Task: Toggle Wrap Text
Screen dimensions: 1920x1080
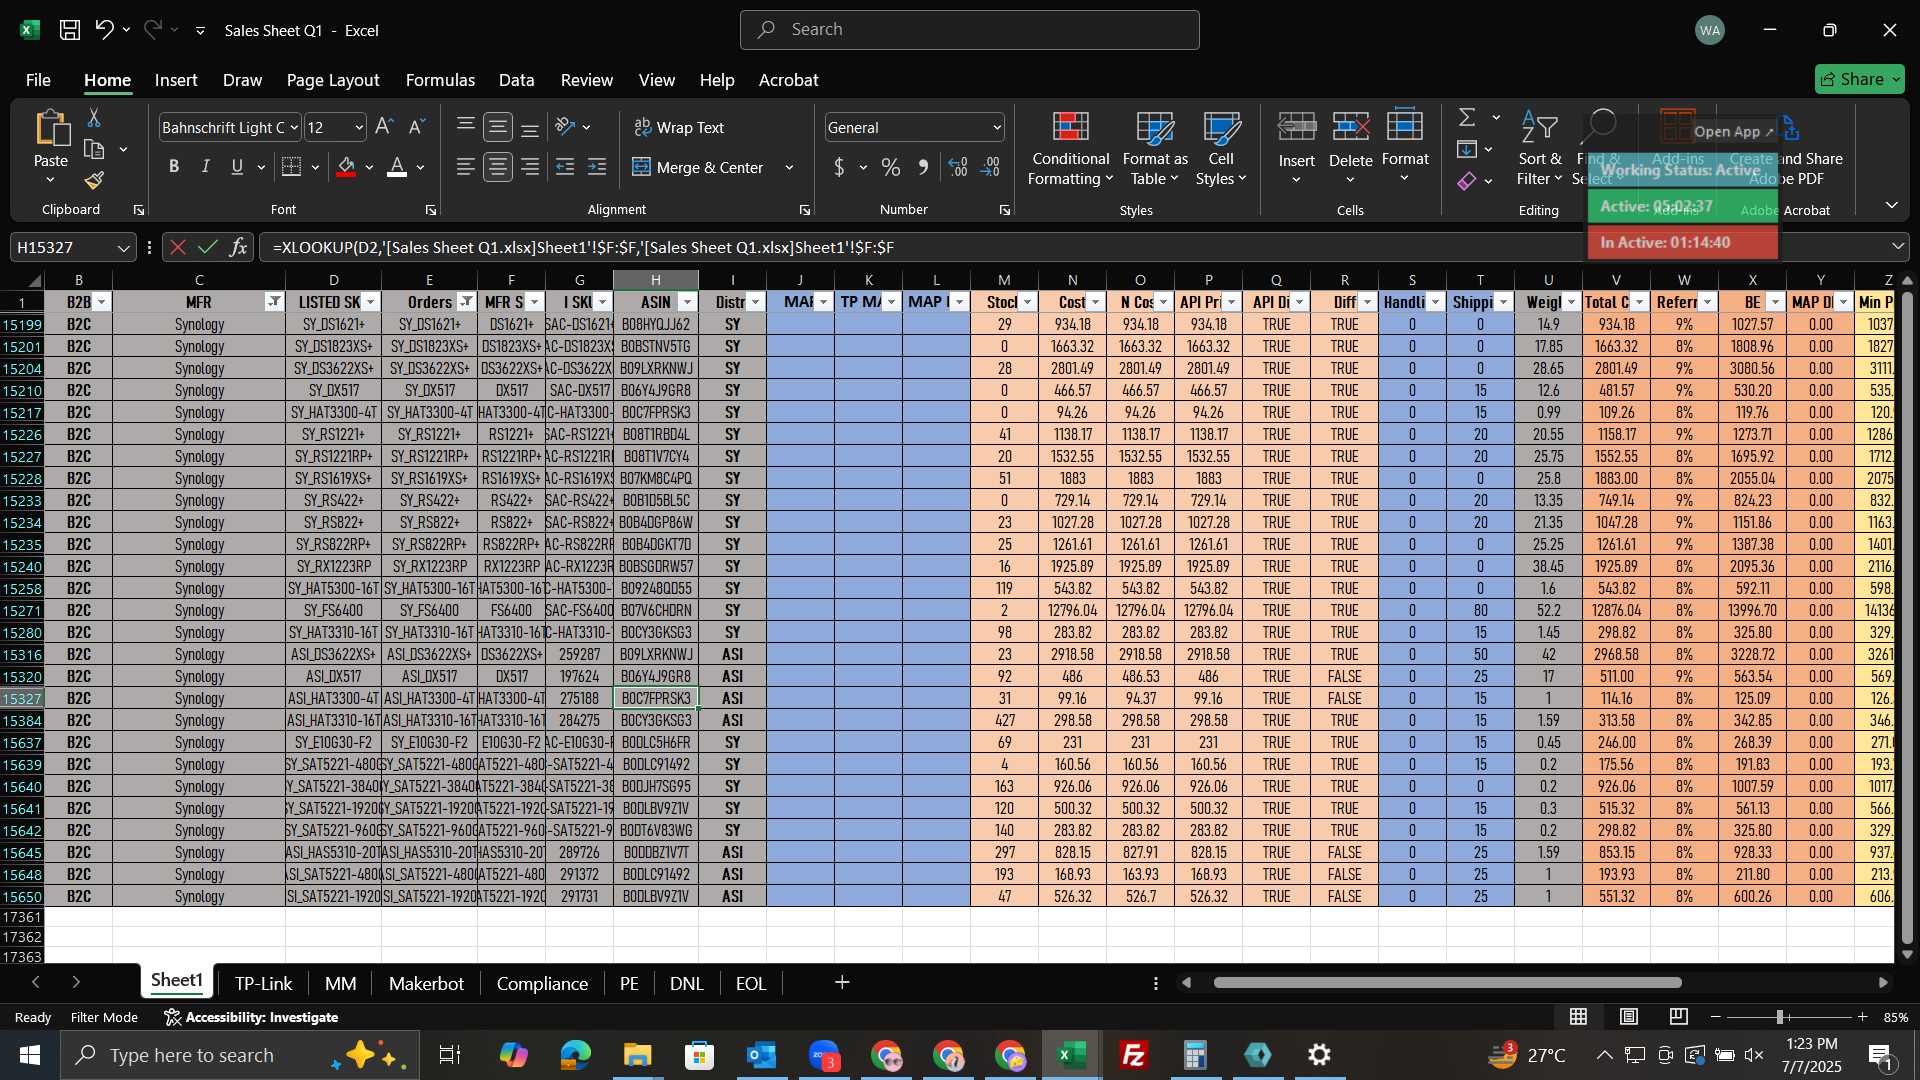Action: pos(679,127)
